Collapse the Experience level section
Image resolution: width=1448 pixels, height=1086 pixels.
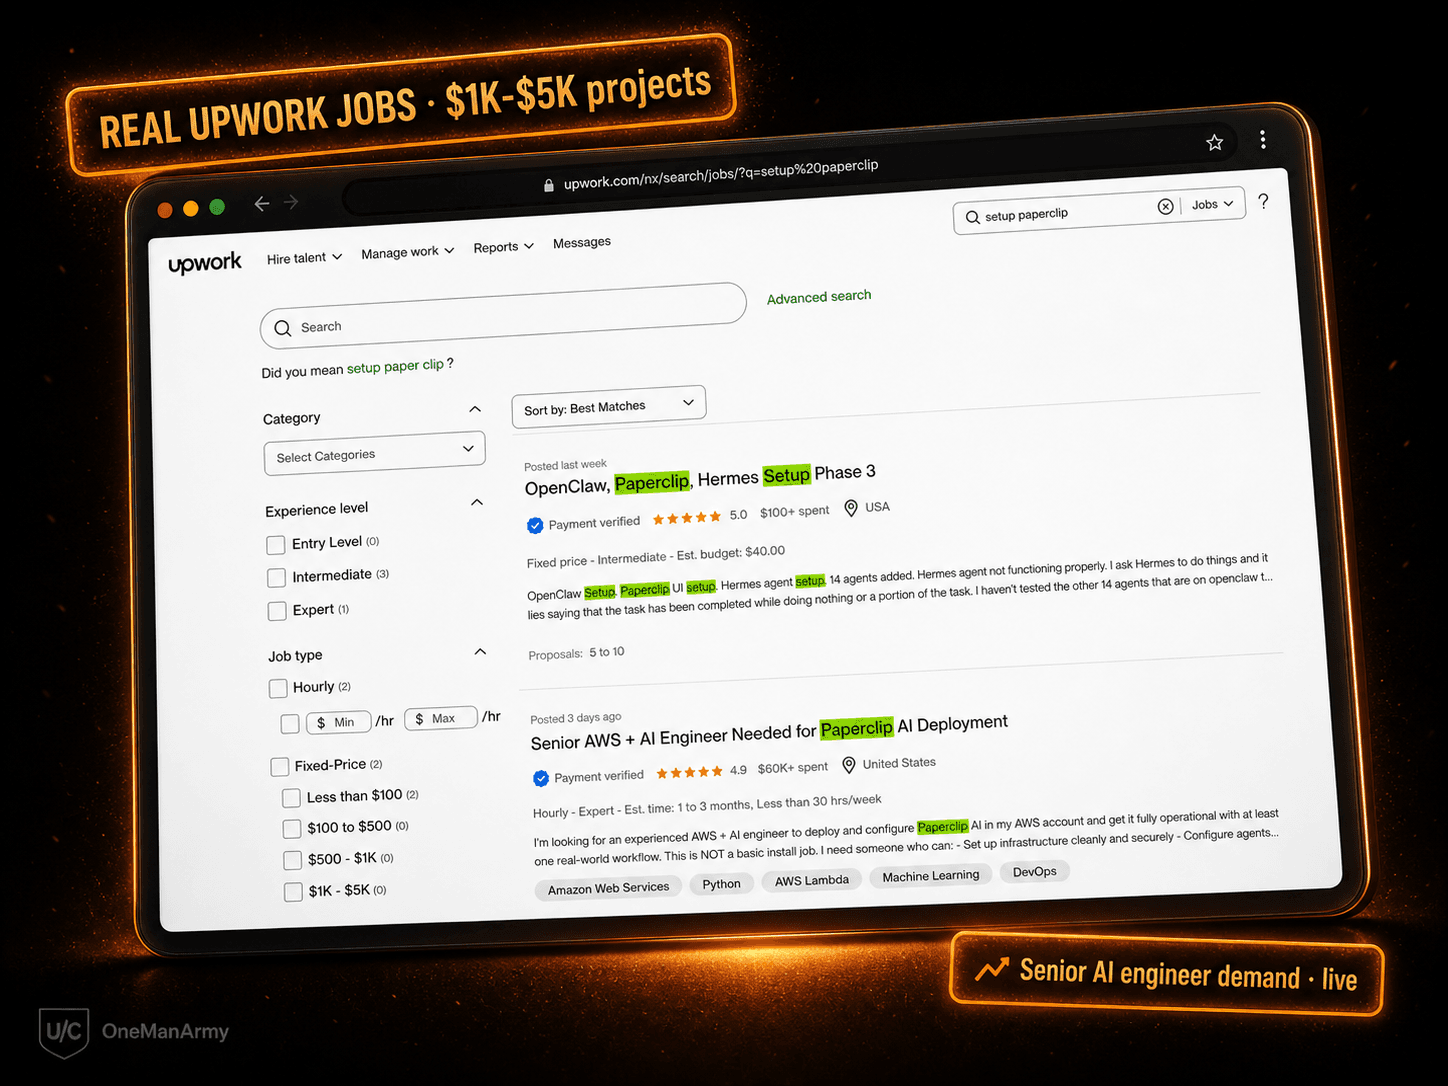point(477,502)
